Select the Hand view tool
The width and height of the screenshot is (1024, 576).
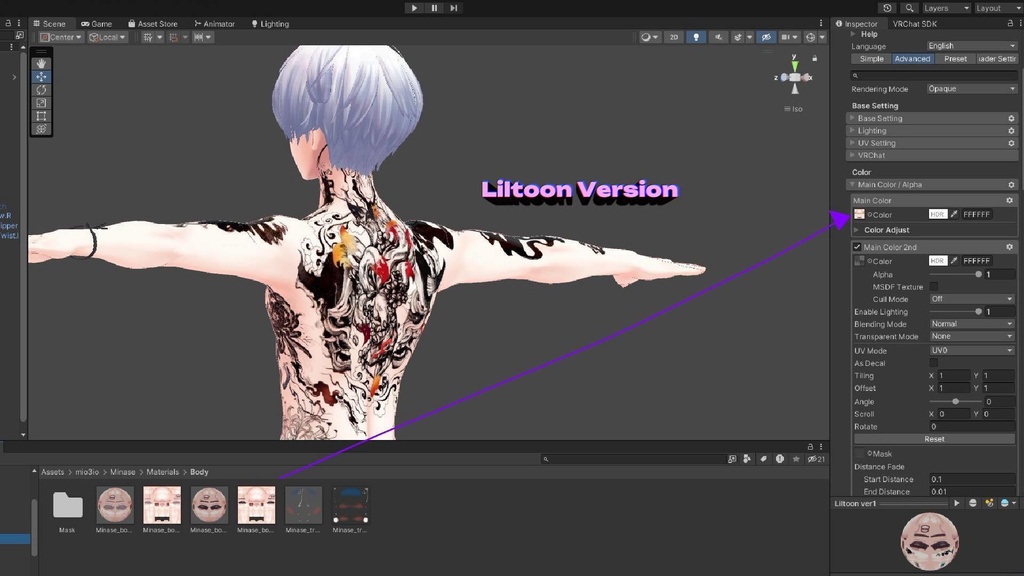pos(41,63)
